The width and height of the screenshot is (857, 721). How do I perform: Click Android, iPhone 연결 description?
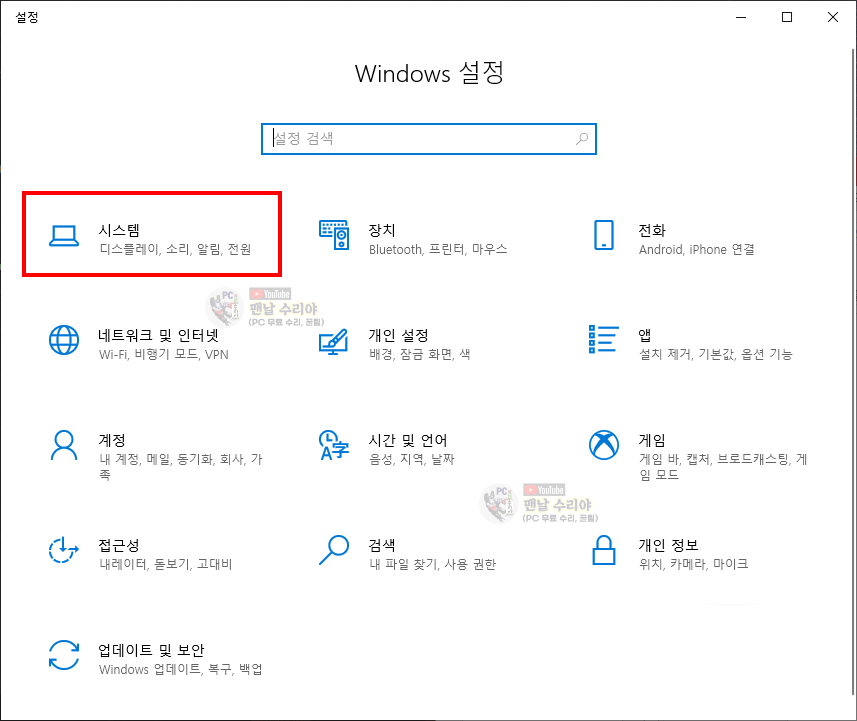696,249
